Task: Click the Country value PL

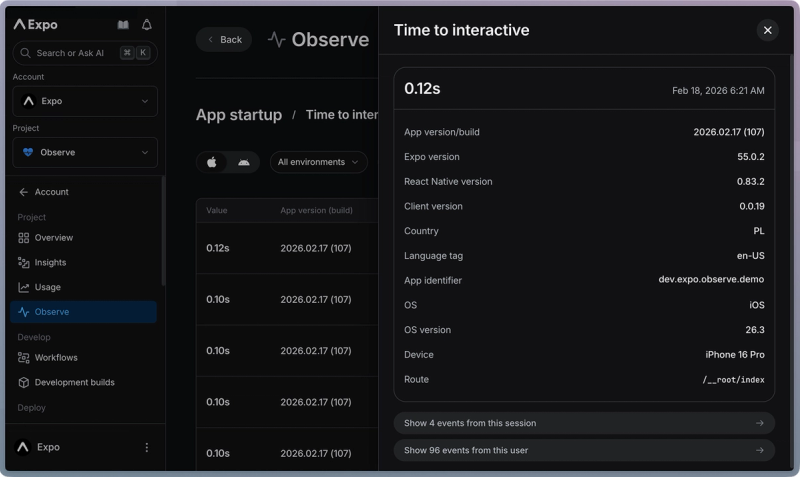Action: (759, 231)
